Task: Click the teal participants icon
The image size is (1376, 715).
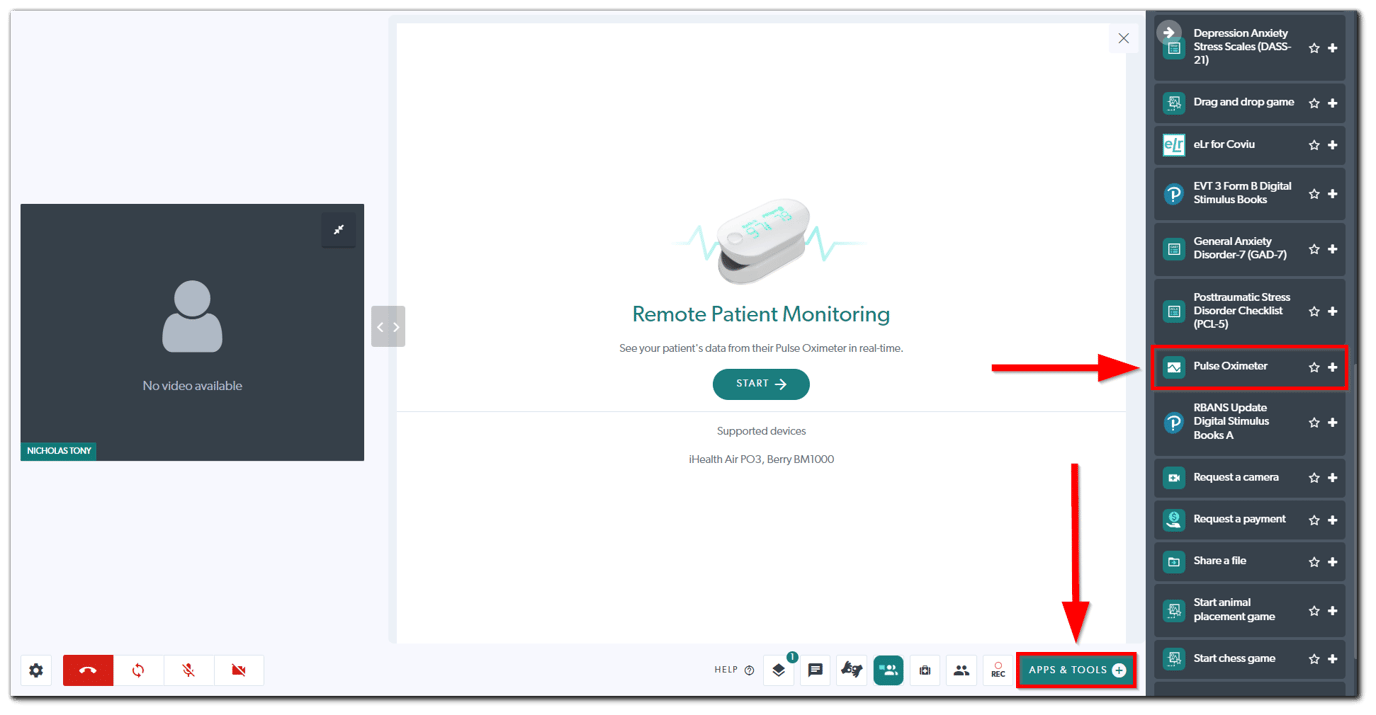Action: 888,670
